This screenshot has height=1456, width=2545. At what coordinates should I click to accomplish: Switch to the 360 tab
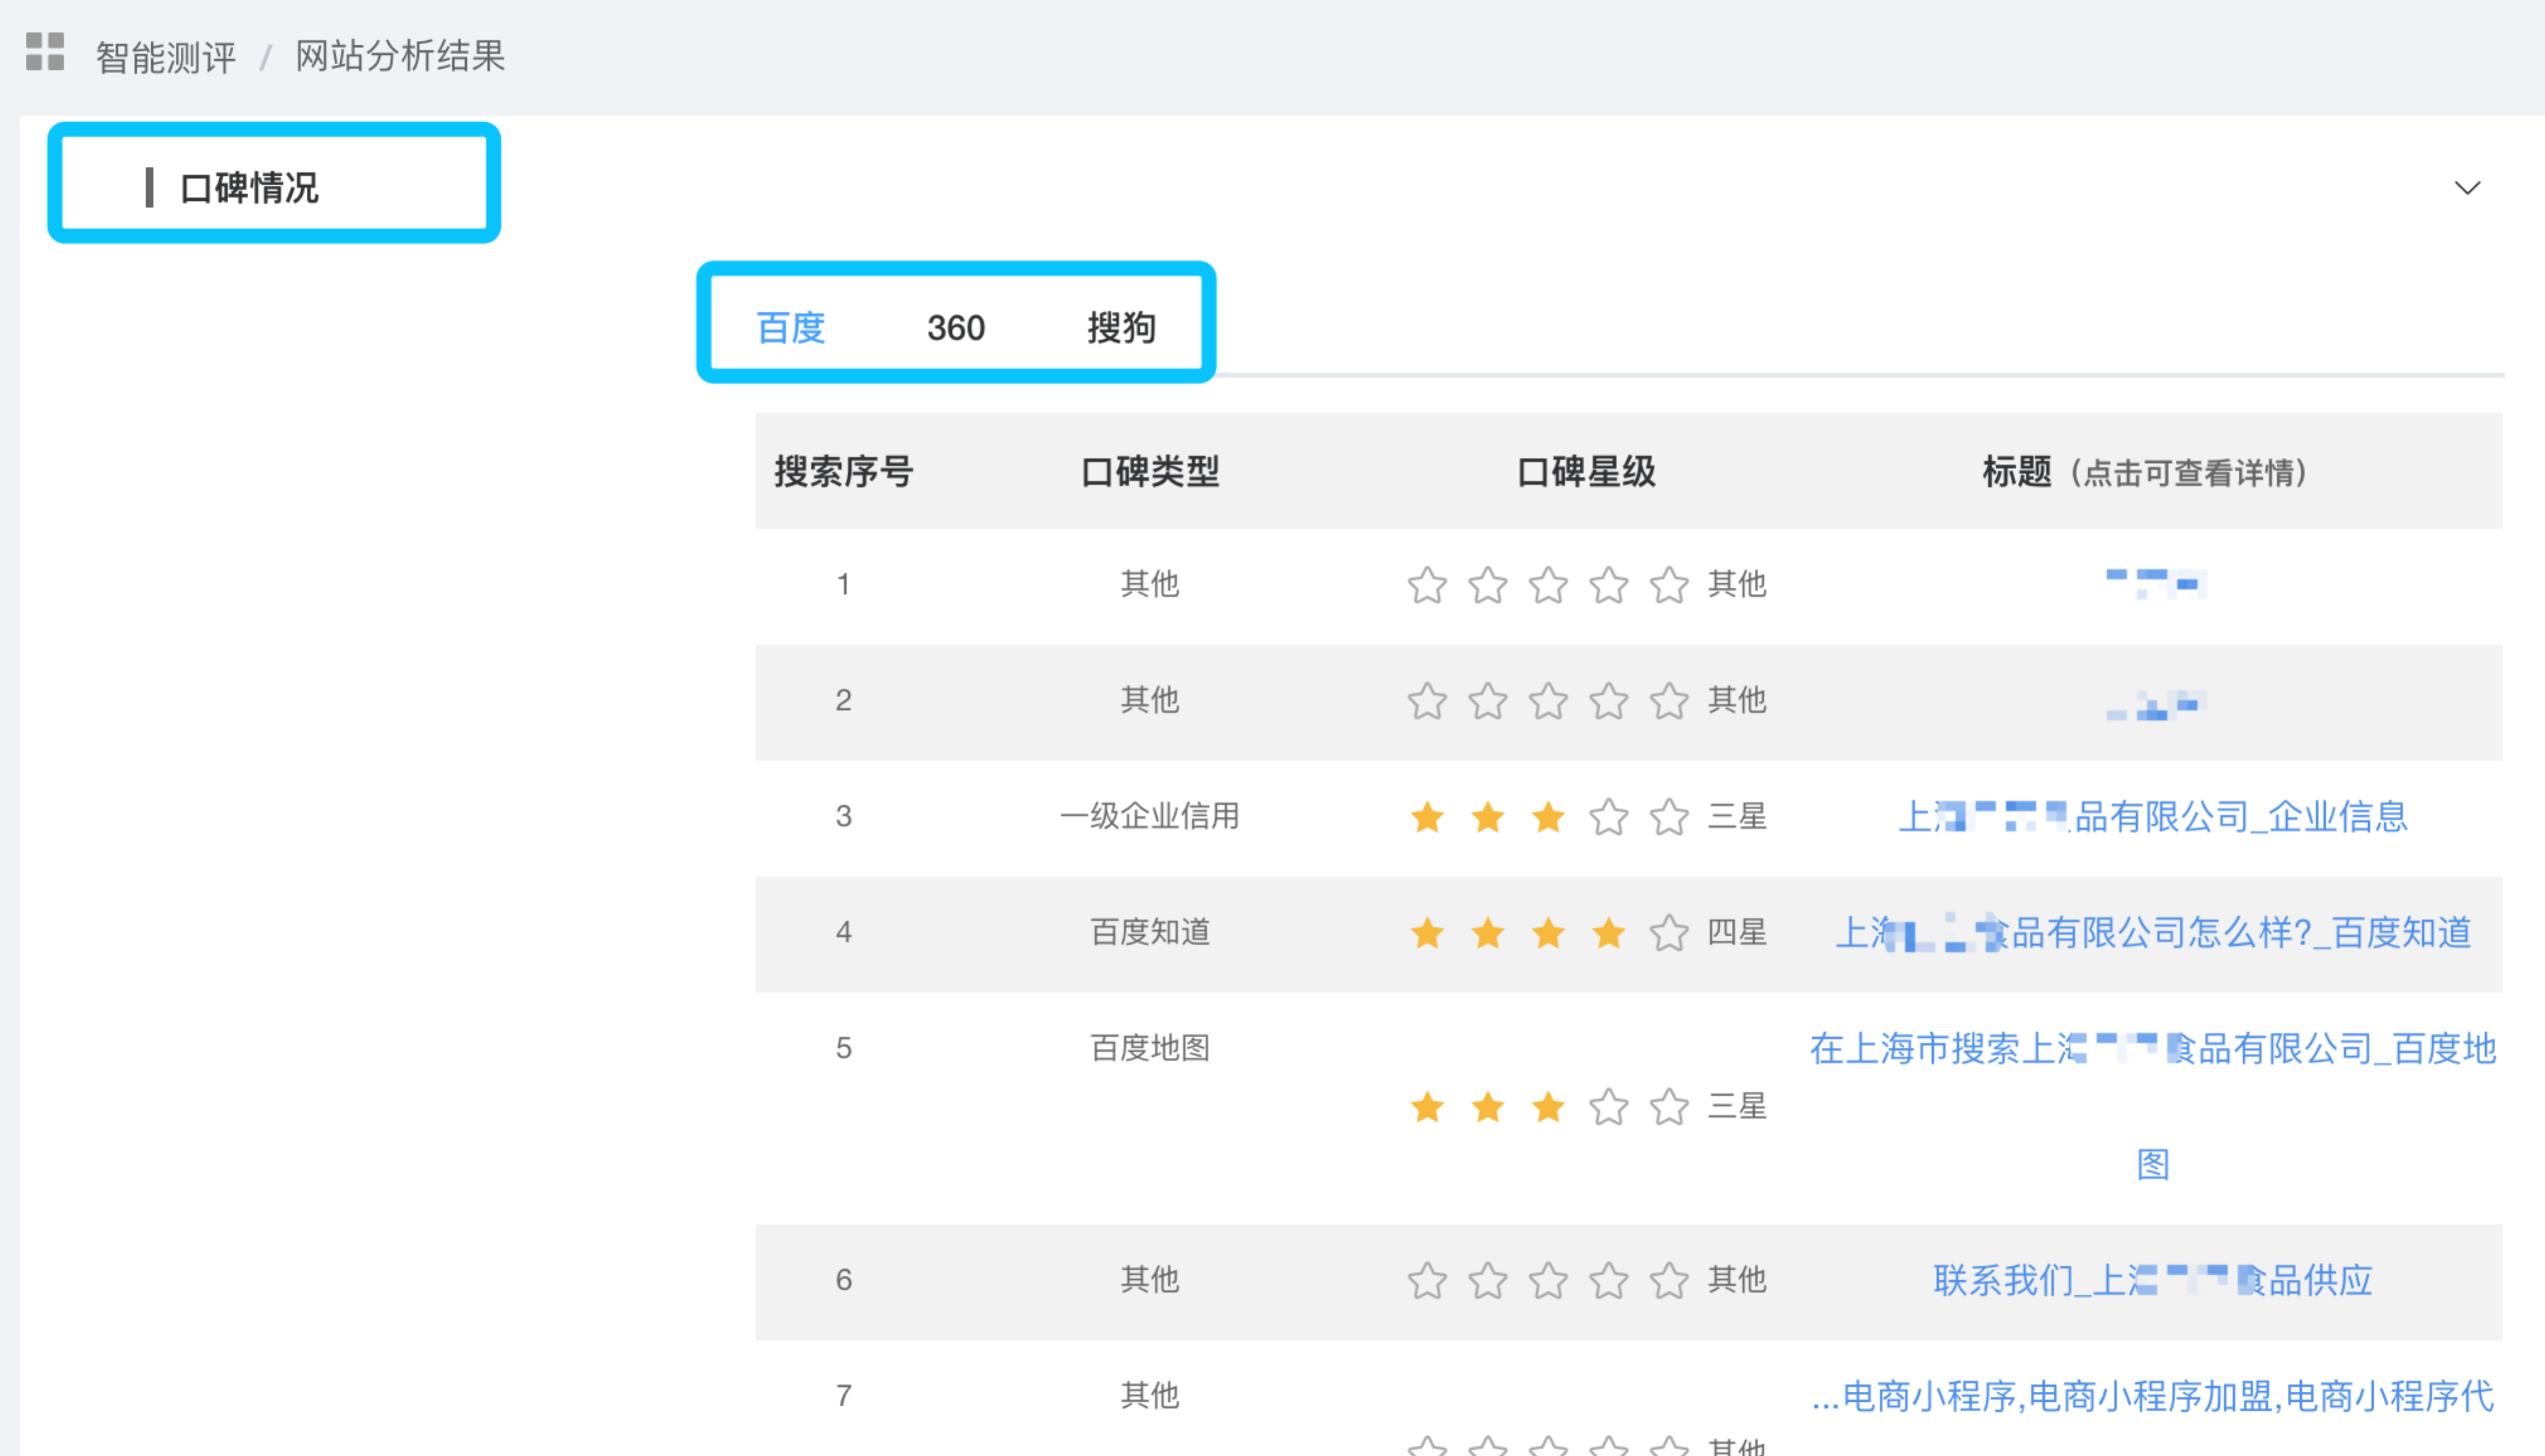[955, 328]
